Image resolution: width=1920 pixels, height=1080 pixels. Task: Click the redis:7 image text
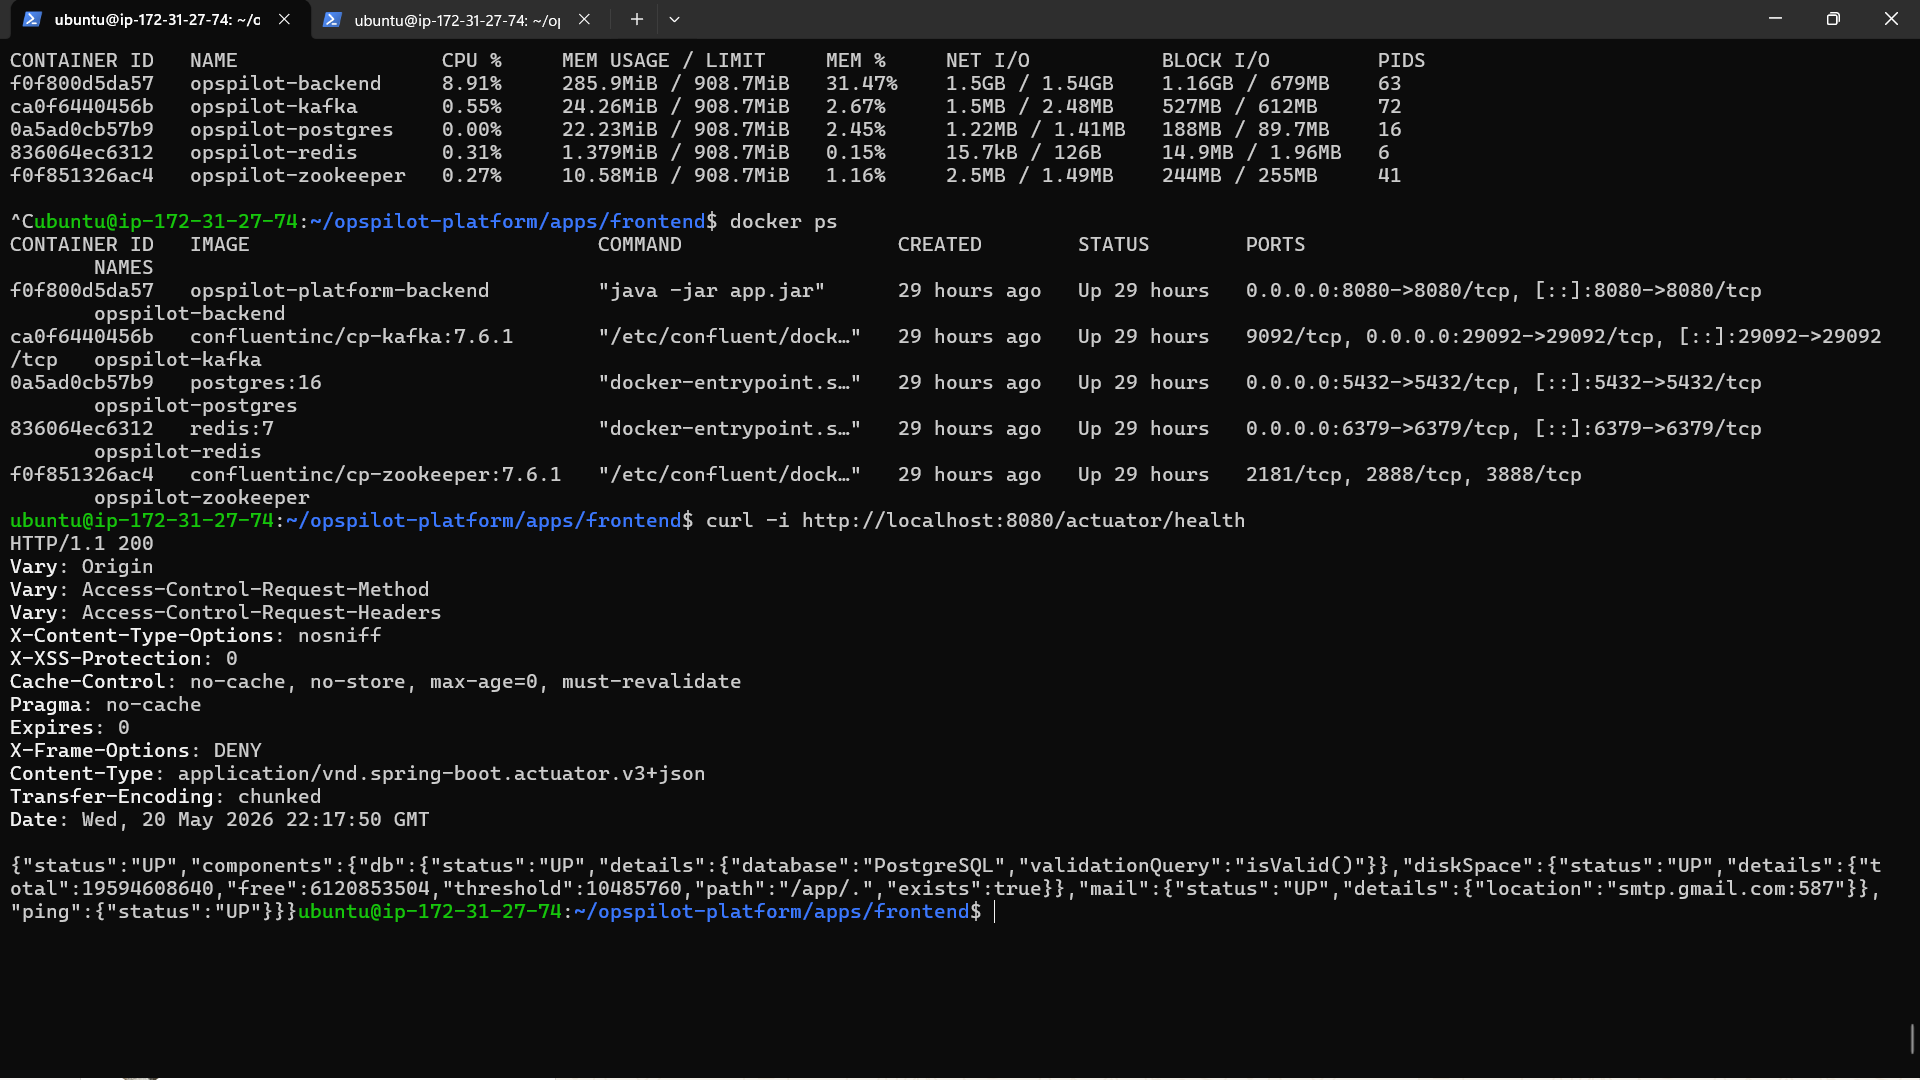232,429
